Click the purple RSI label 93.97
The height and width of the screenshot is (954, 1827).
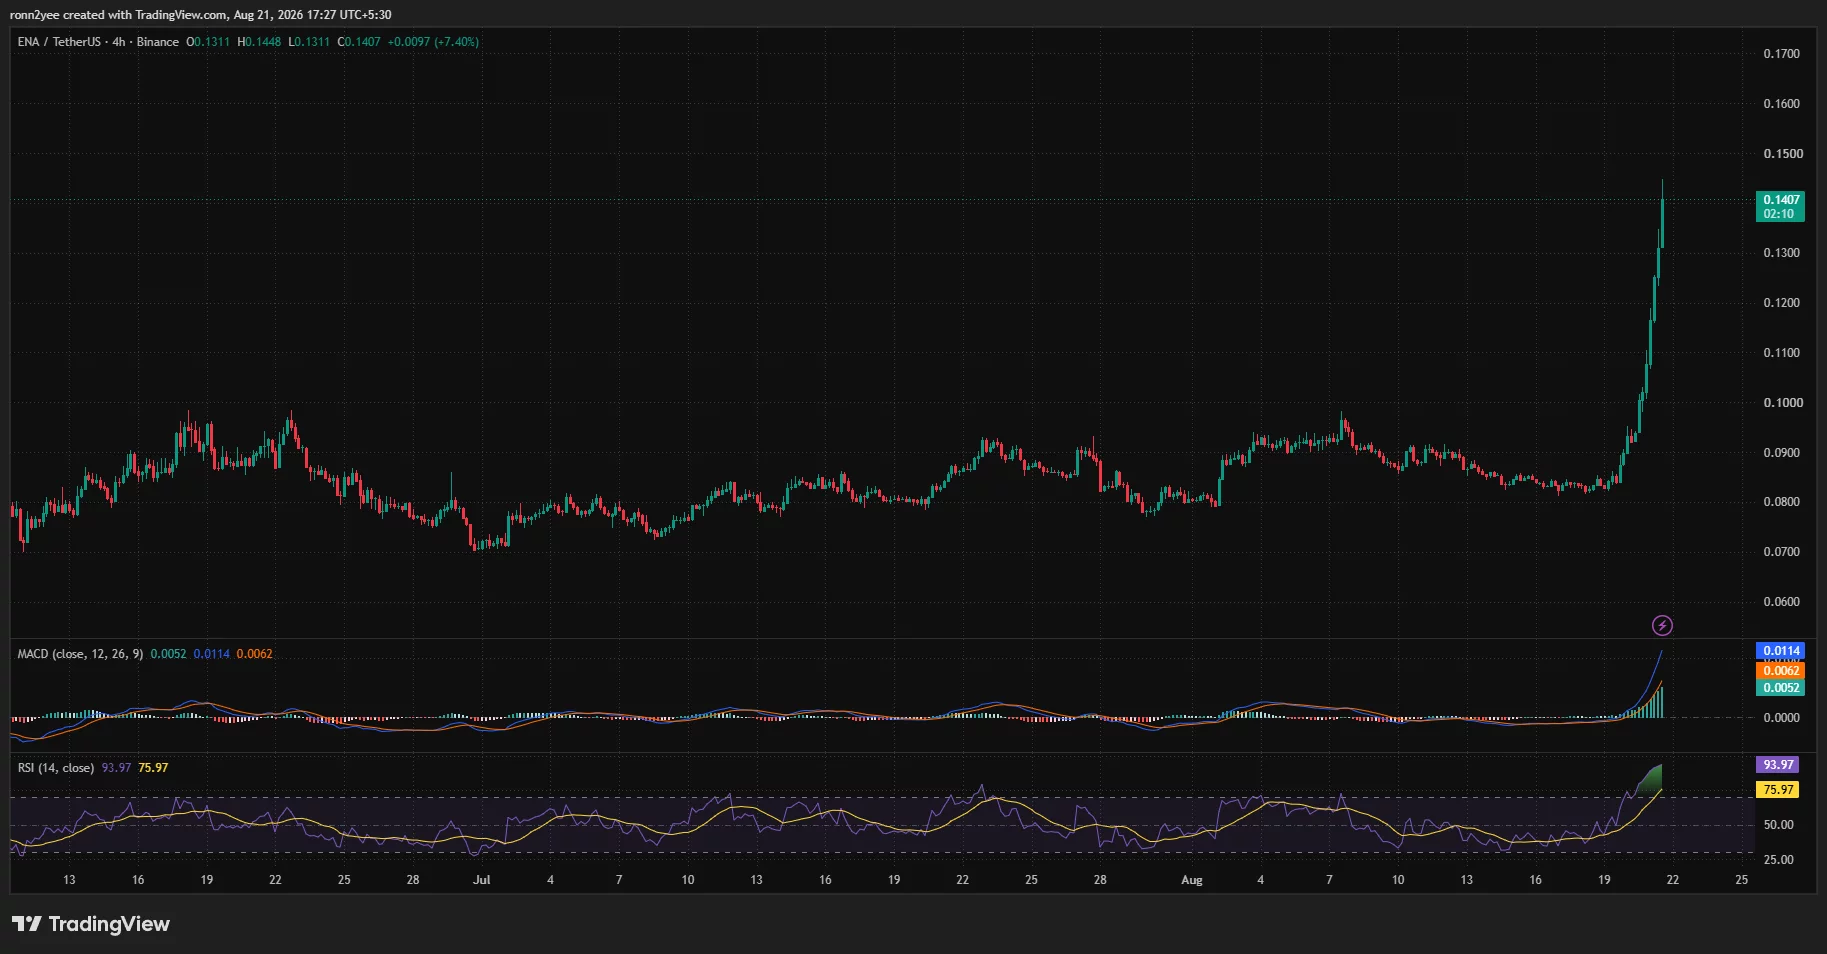click(x=1778, y=765)
